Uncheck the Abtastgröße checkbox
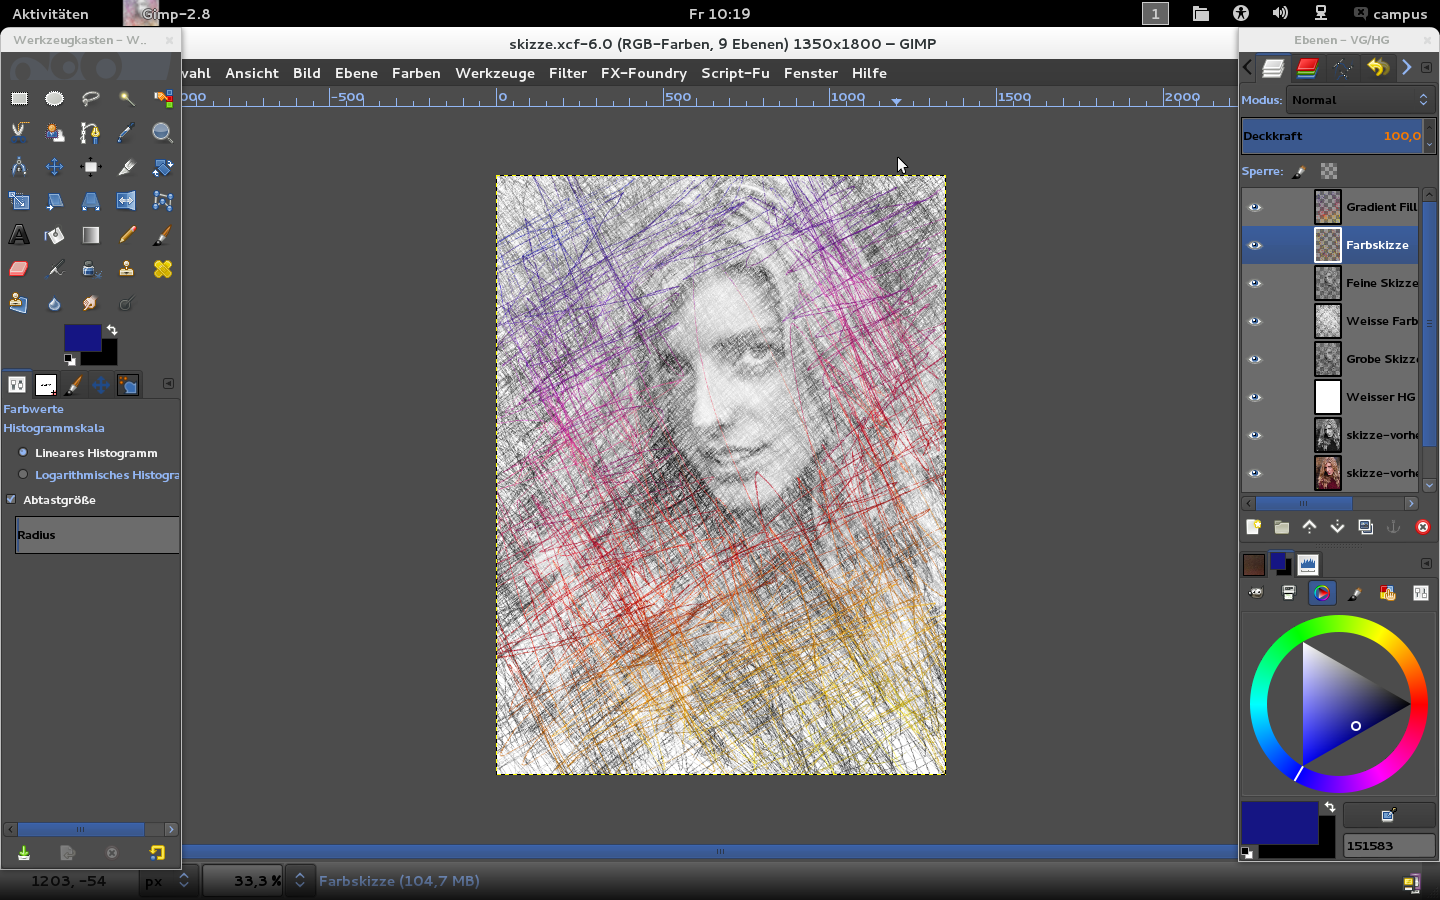Viewport: 1440px width, 900px height. tap(11, 500)
